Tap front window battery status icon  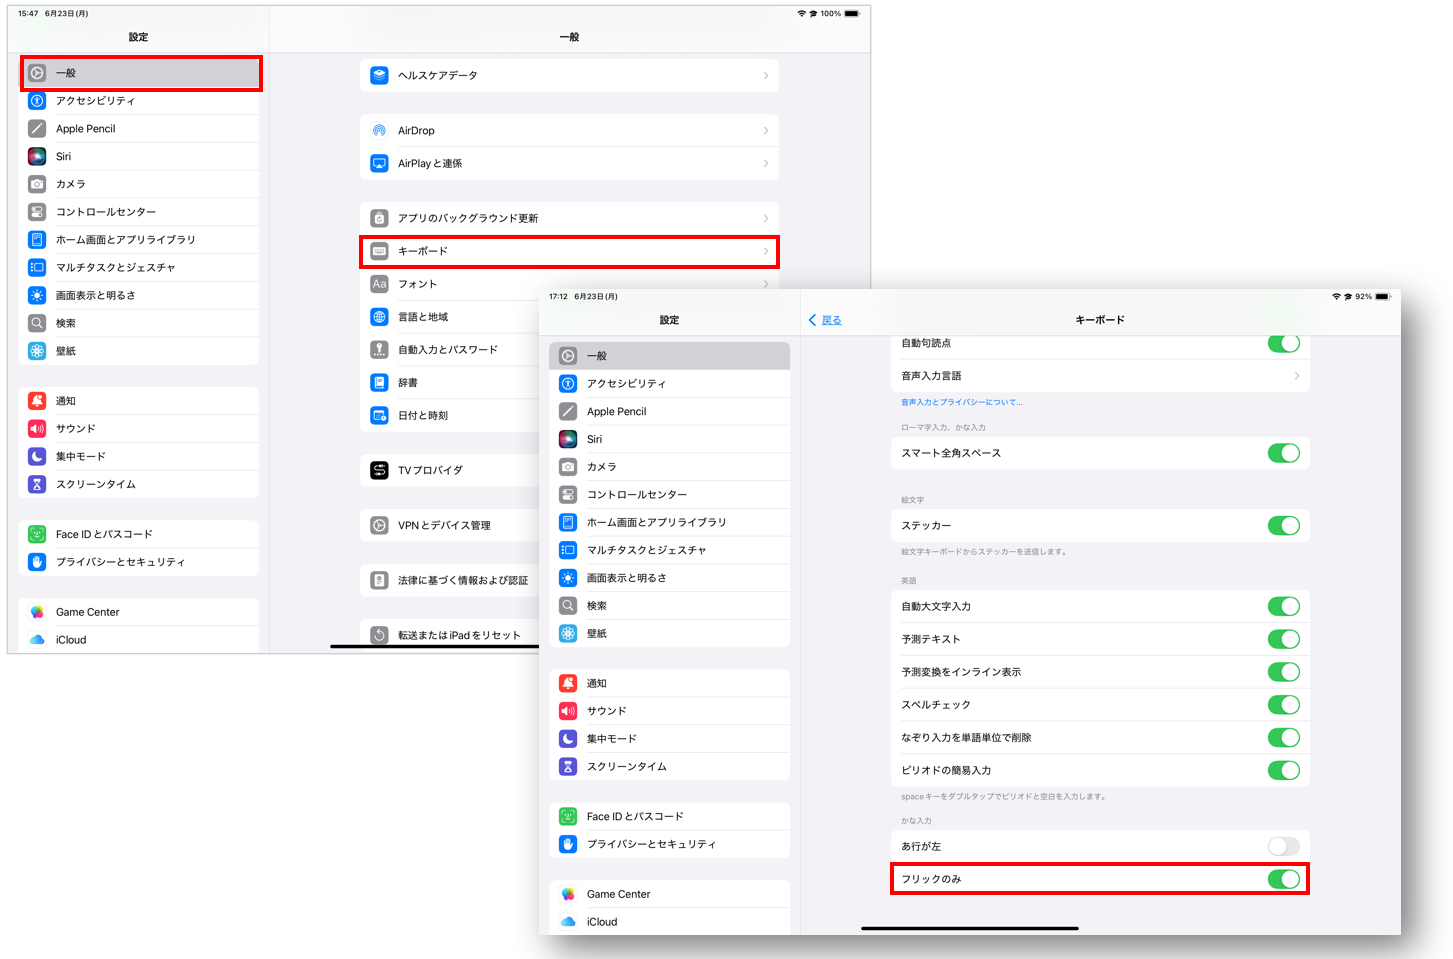(x=1382, y=297)
